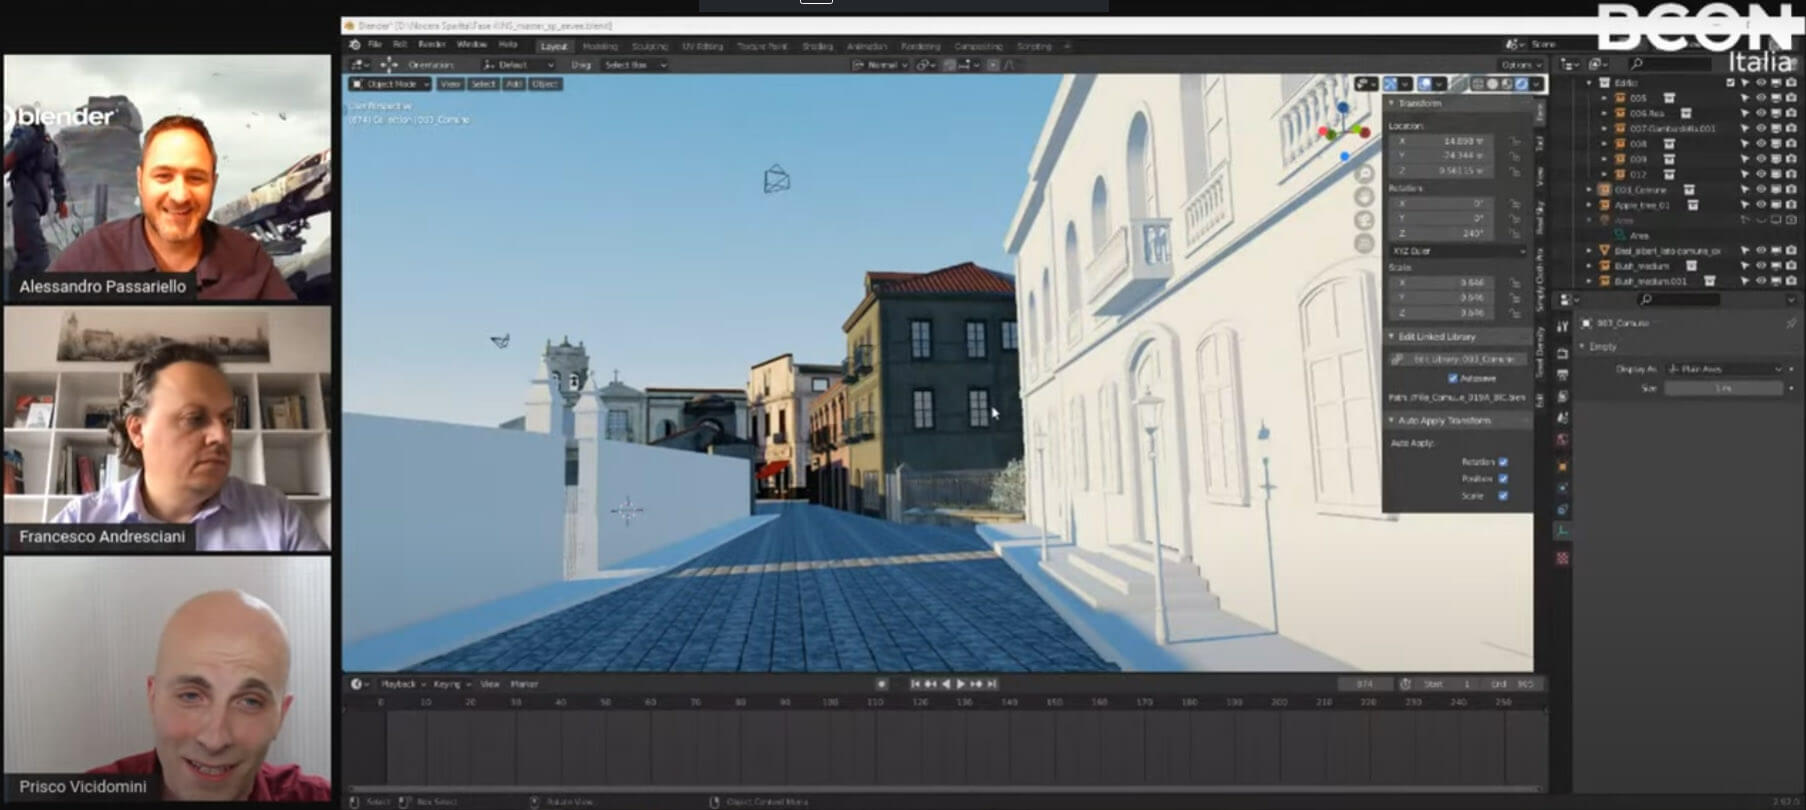
Task: Select material preview shading
Action: coord(1507,84)
